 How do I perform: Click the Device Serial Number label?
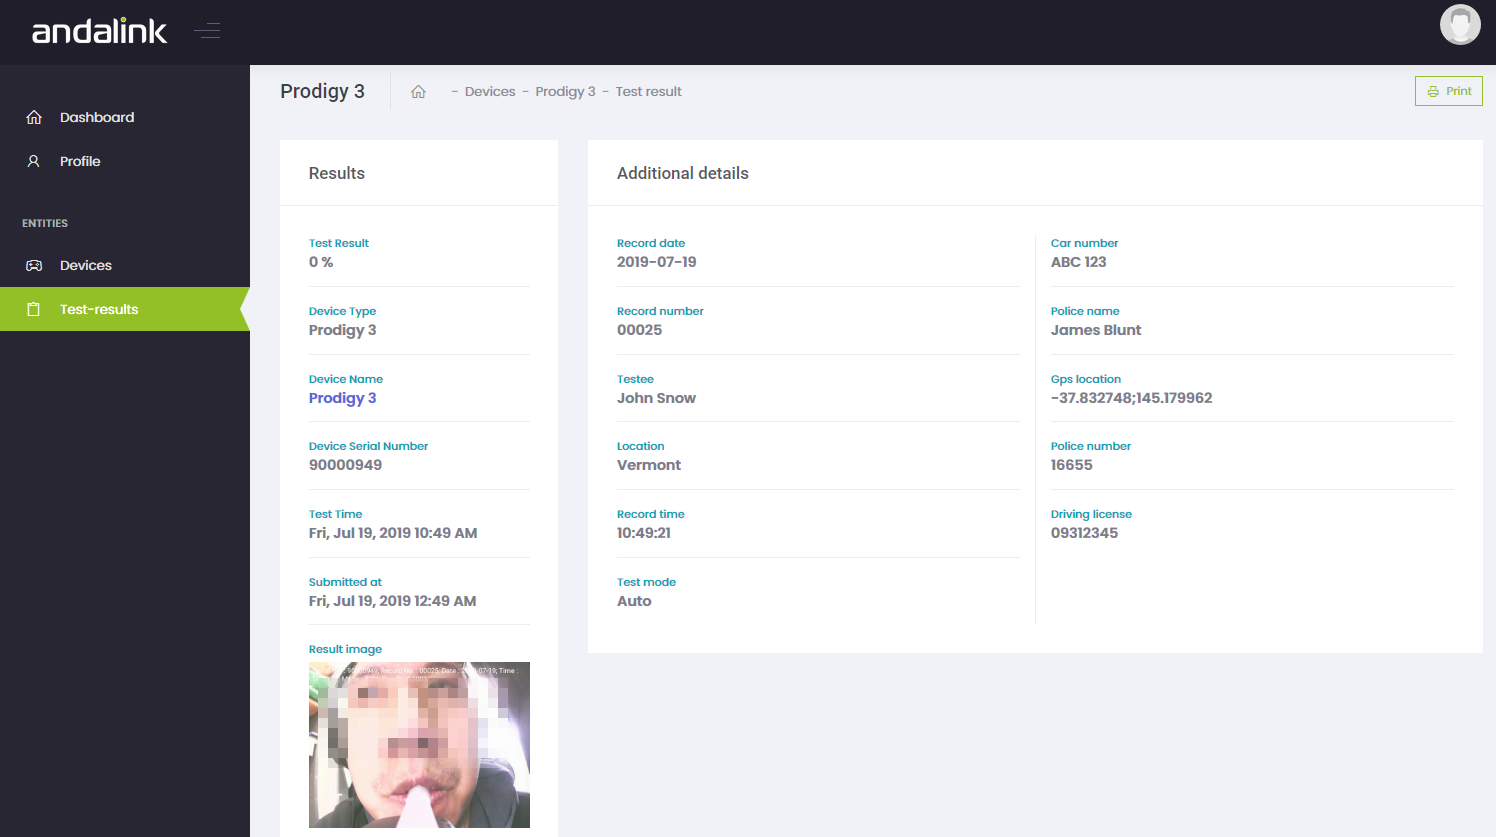click(368, 446)
